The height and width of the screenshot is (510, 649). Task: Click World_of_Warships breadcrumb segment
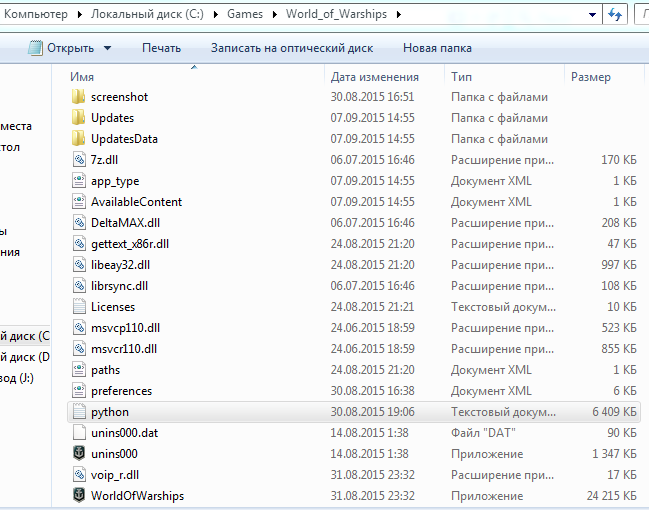tap(337, 14)
